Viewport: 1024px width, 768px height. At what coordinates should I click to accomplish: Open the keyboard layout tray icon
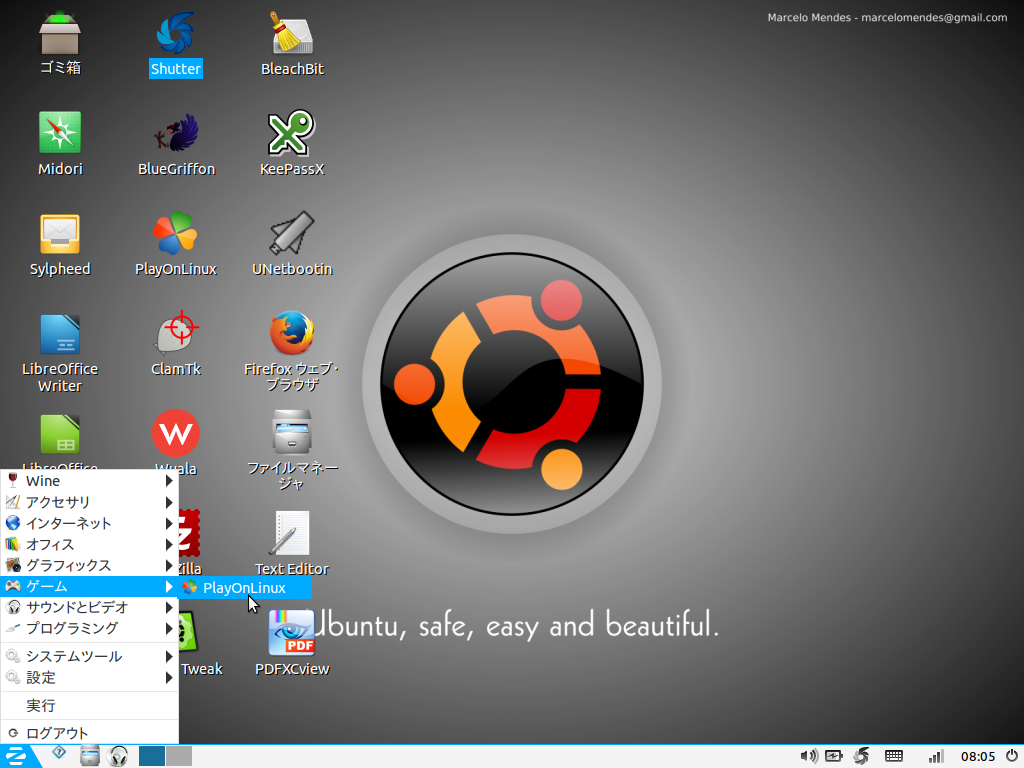tap(893, 756)
